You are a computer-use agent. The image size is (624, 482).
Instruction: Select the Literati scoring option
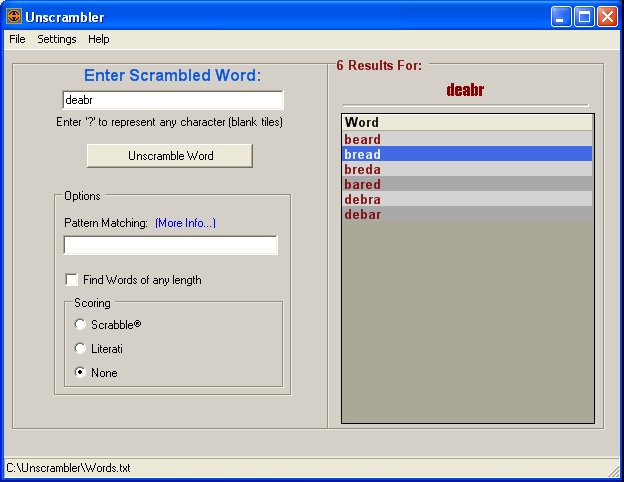pyautogui.click(x=80, y=349)
